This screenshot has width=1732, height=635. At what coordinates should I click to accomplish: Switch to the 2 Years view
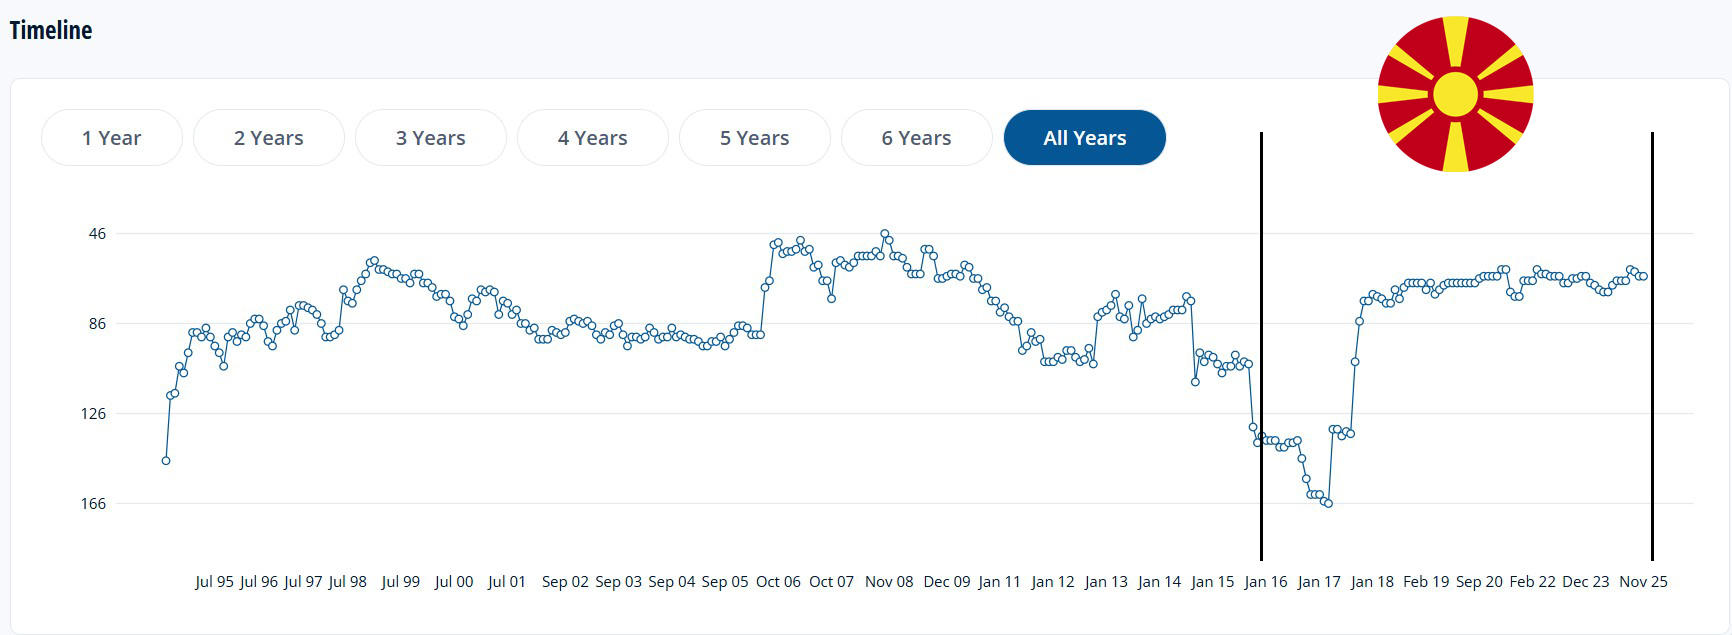tap(268, 138)
